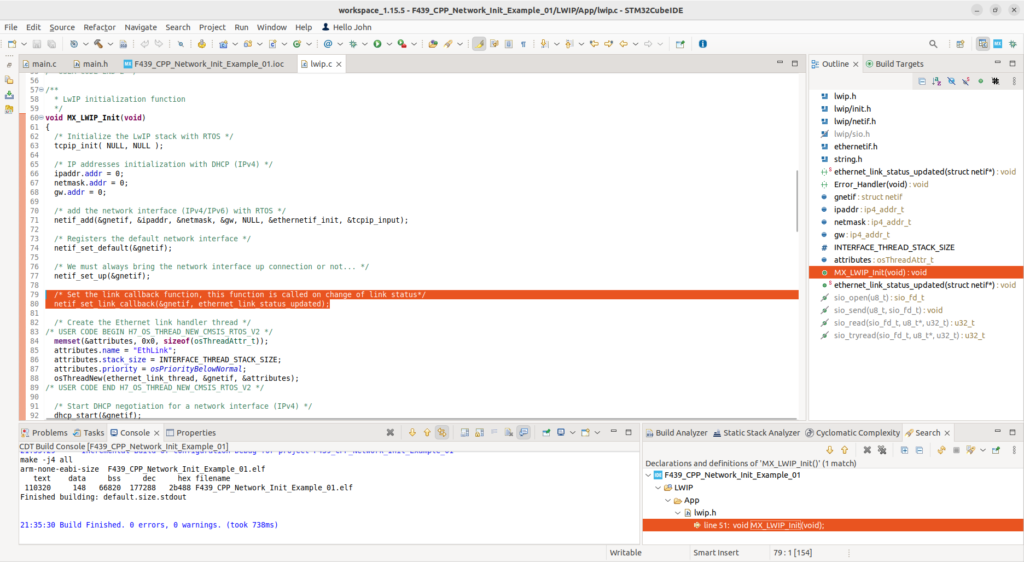Open the Refactor menu

[x=99, y=27]
